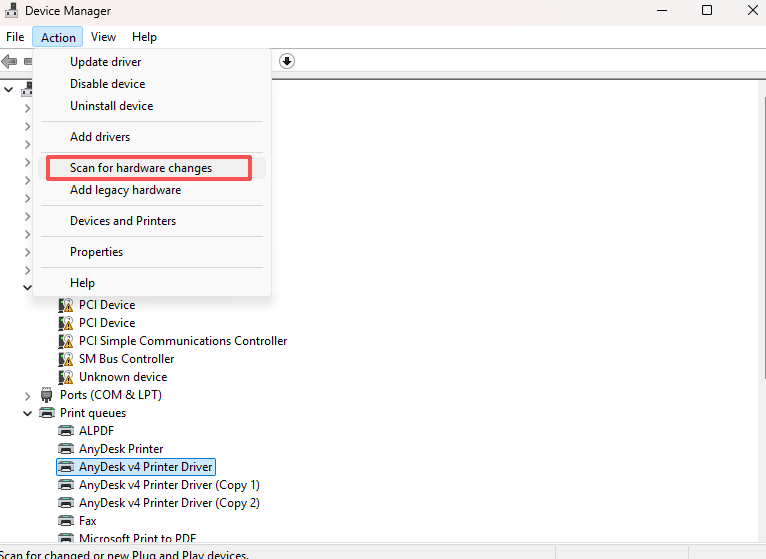The height and width of the screenshot is (559, 766).
Task: Click the Print queues printer icon
Action: (47, 413)
